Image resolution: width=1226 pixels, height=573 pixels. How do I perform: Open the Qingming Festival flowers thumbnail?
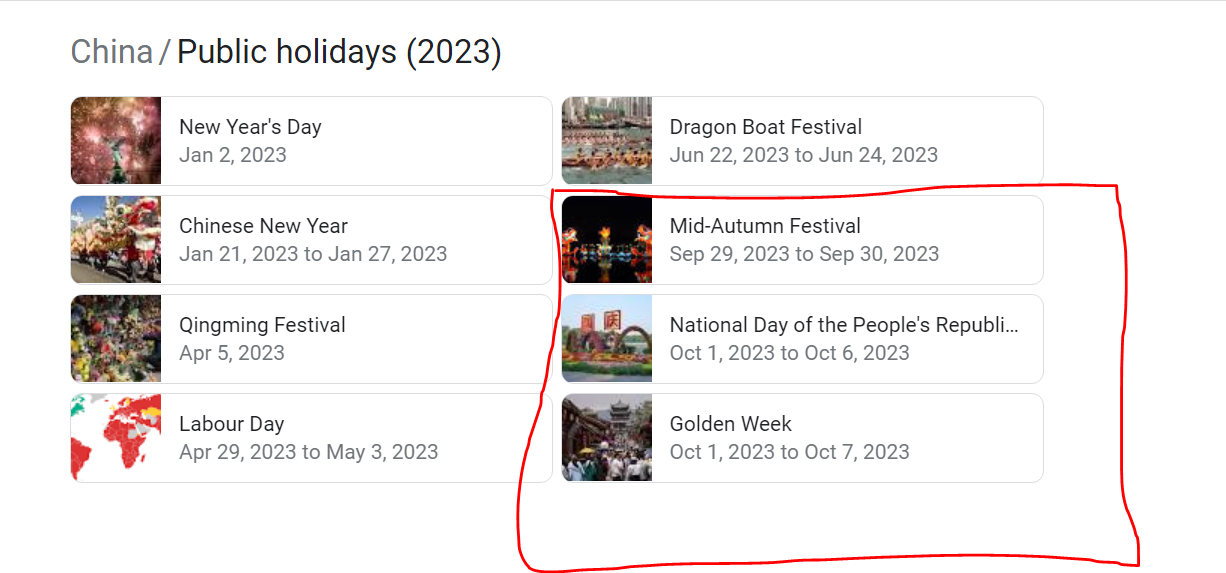coord(116,339)
